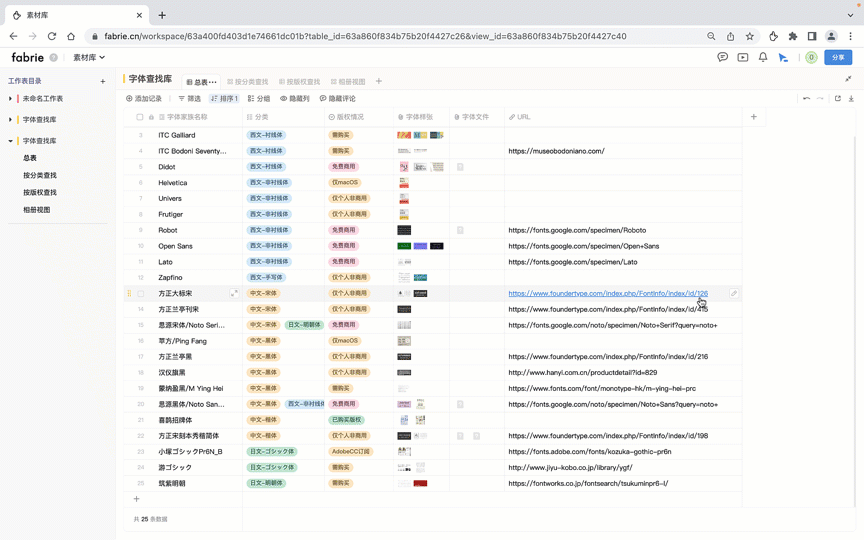
Task: Toggle the blue collaborator cursor icon
Action: pyautogui.click(x=782, y=57)
